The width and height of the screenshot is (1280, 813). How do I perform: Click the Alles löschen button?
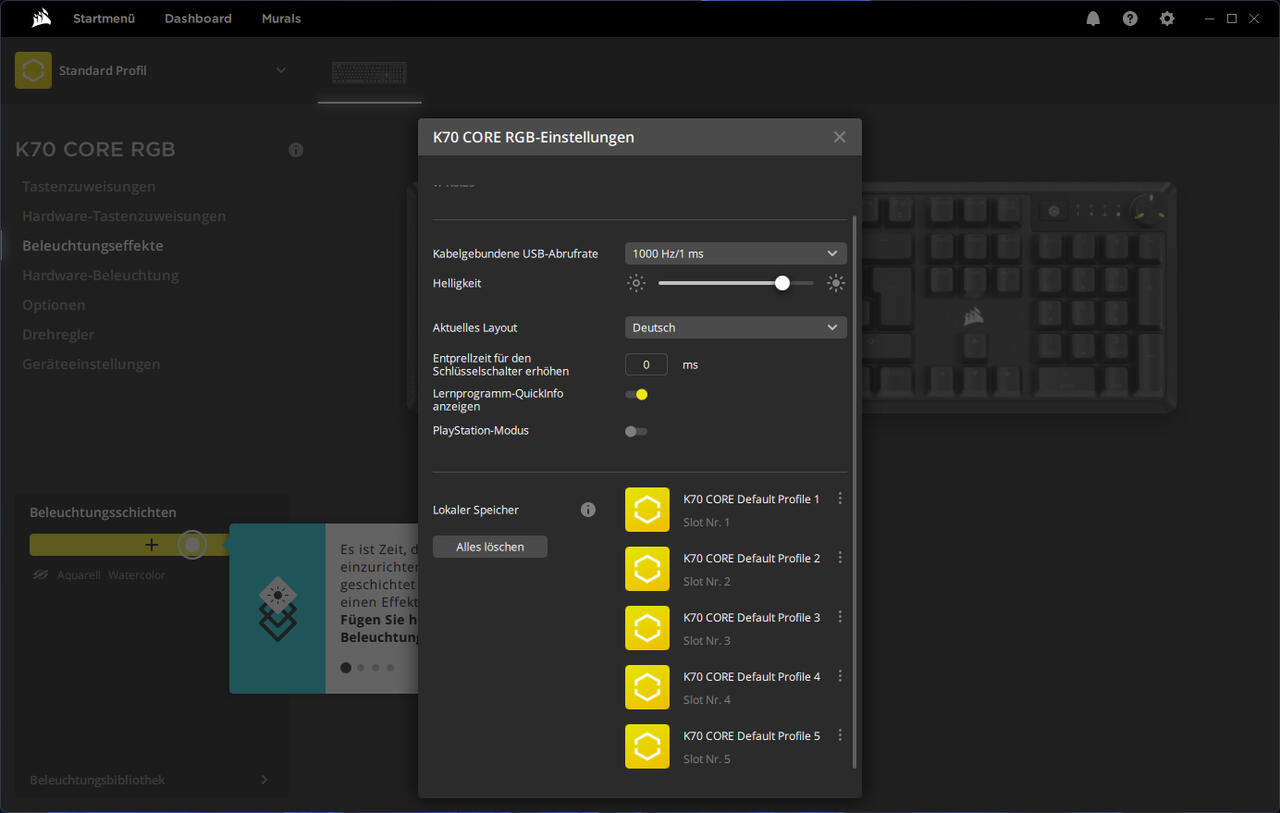click(x=490, y=547)
